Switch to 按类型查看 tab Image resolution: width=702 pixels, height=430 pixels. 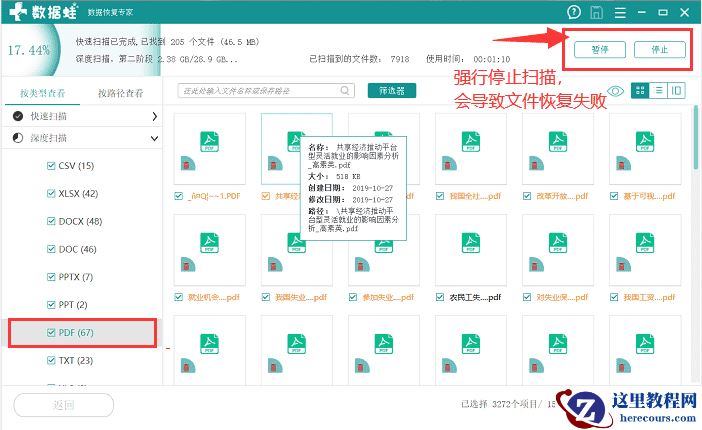43,93
